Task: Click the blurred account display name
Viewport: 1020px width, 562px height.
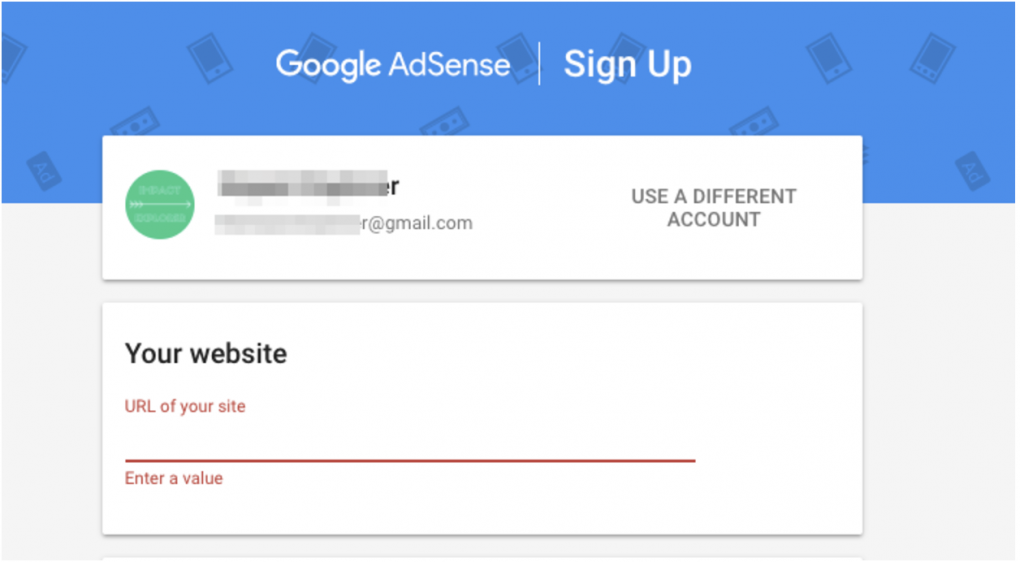Action: (308, 186)
